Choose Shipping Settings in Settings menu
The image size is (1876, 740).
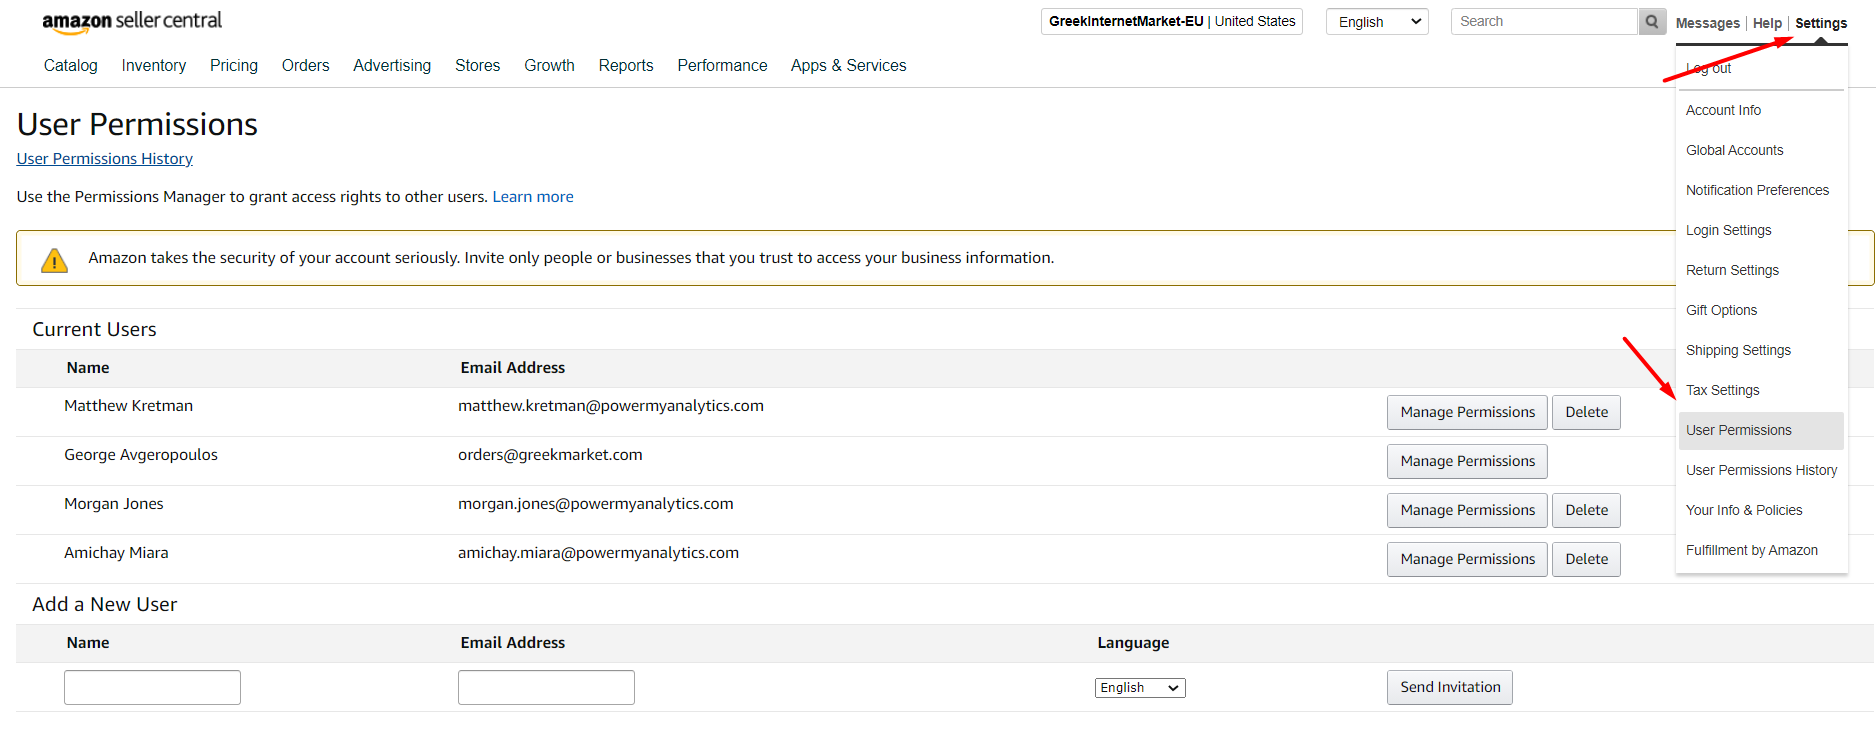pyautogui.click(x=1739, y=350)
